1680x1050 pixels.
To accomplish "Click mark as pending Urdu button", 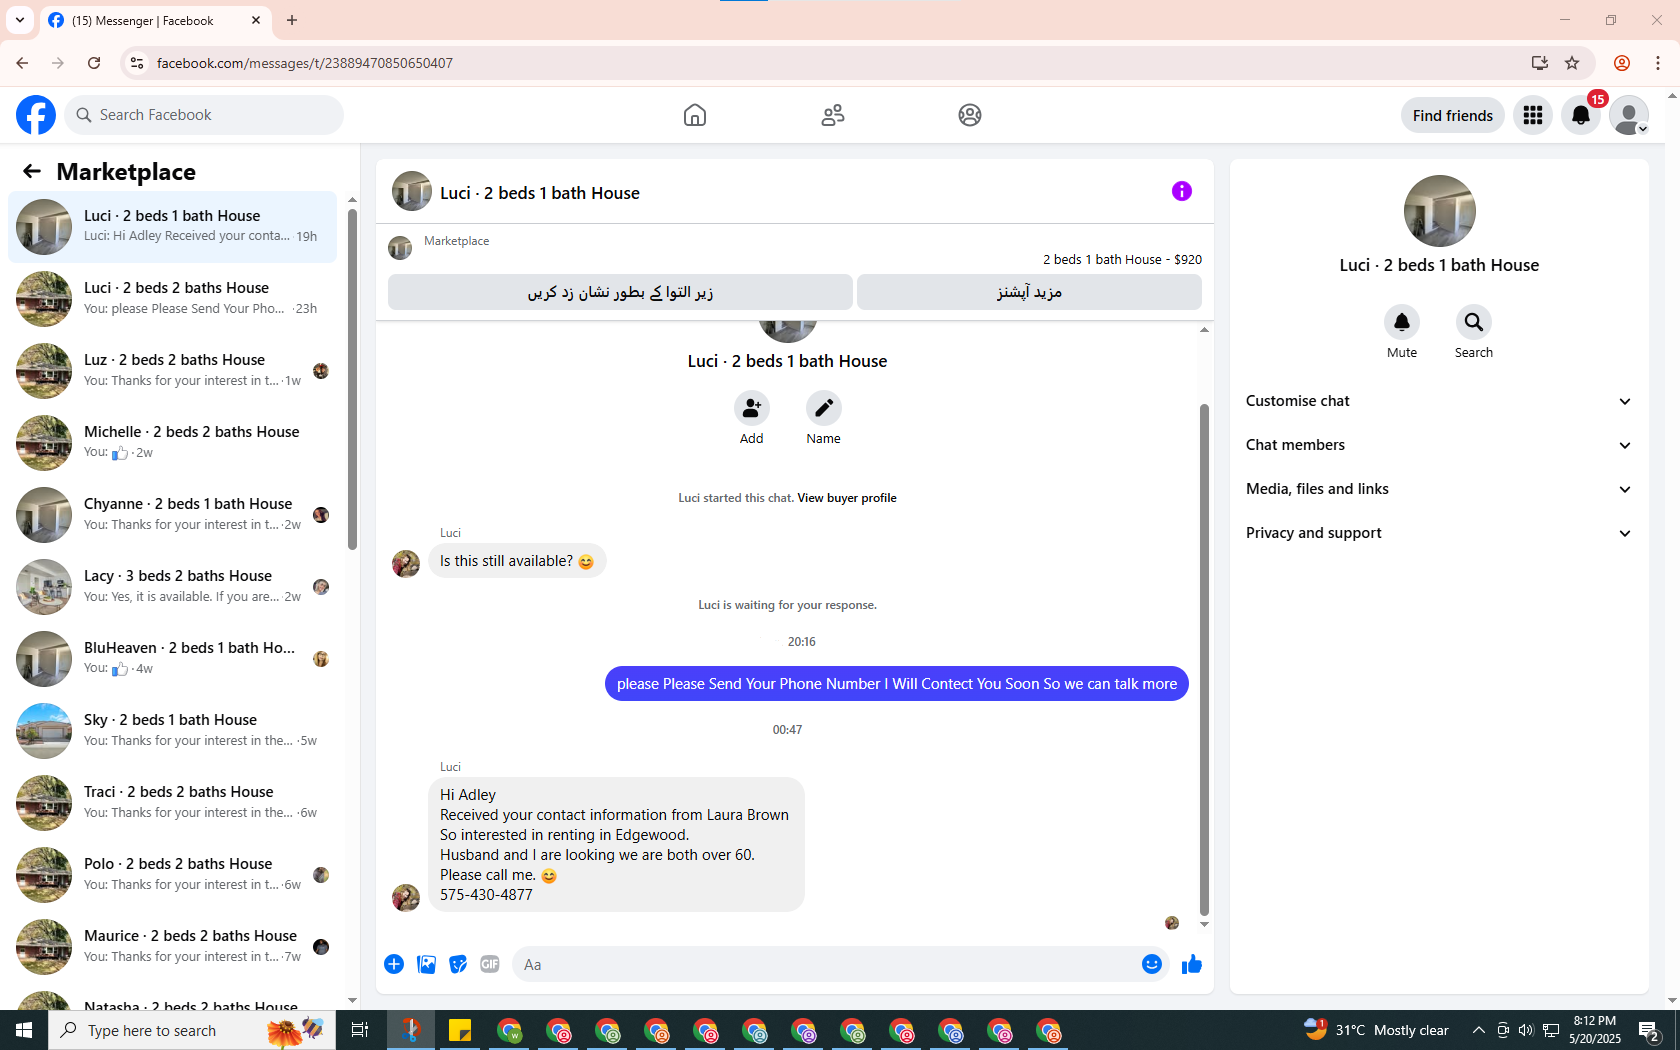I will click(x=620, y=292).
